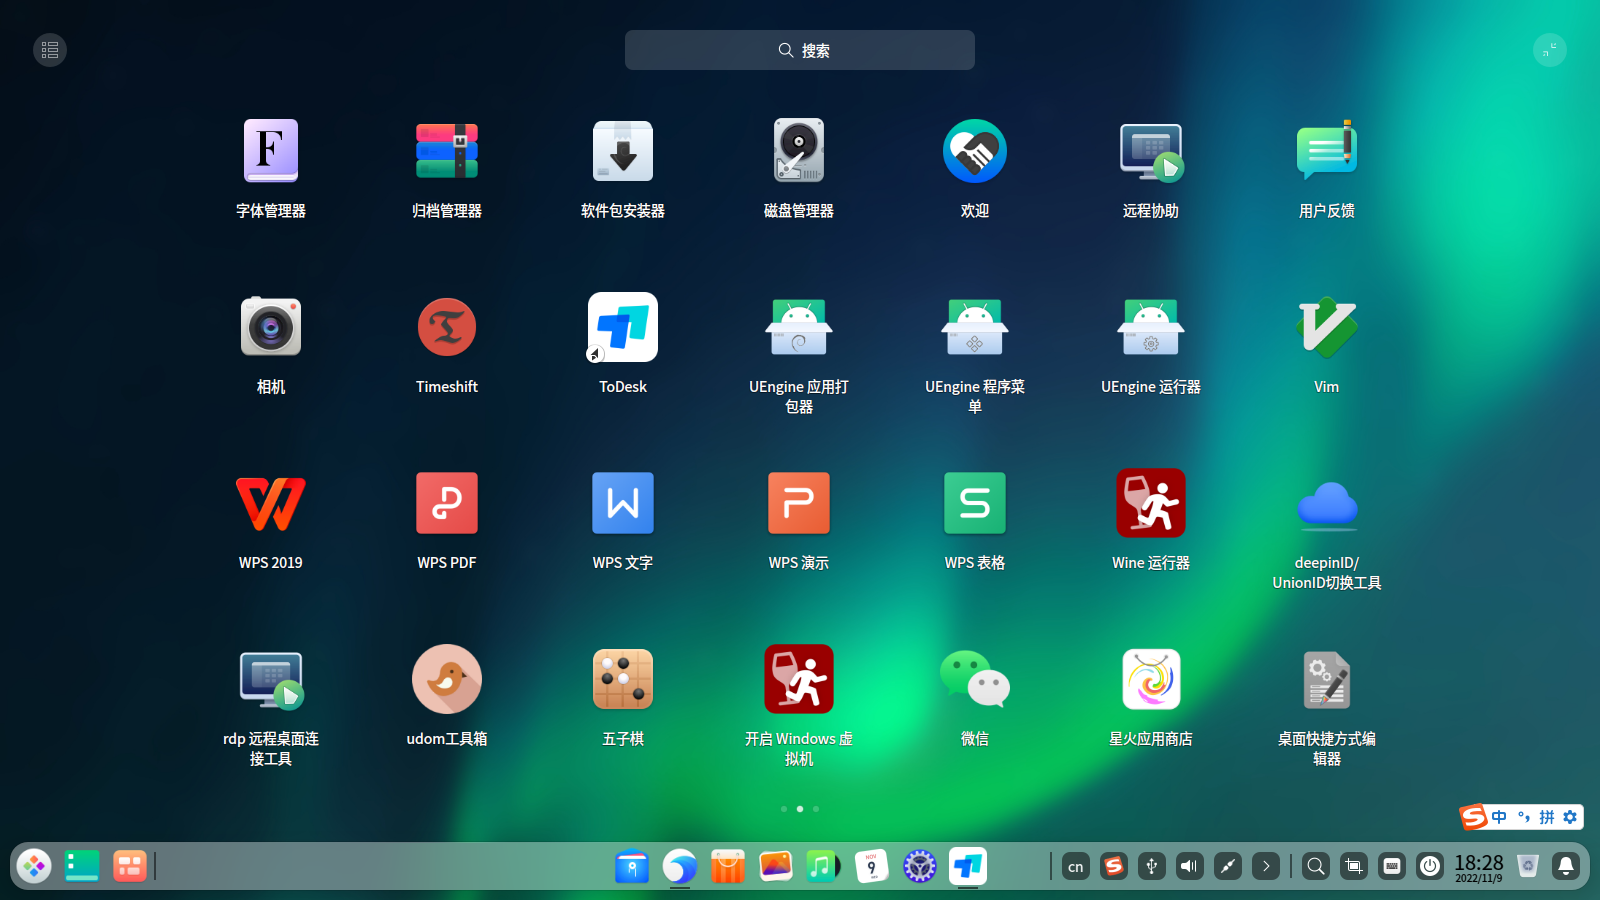
Task: Open the Timeshift app
Action: pyautogui.click(x=447, y=327)
